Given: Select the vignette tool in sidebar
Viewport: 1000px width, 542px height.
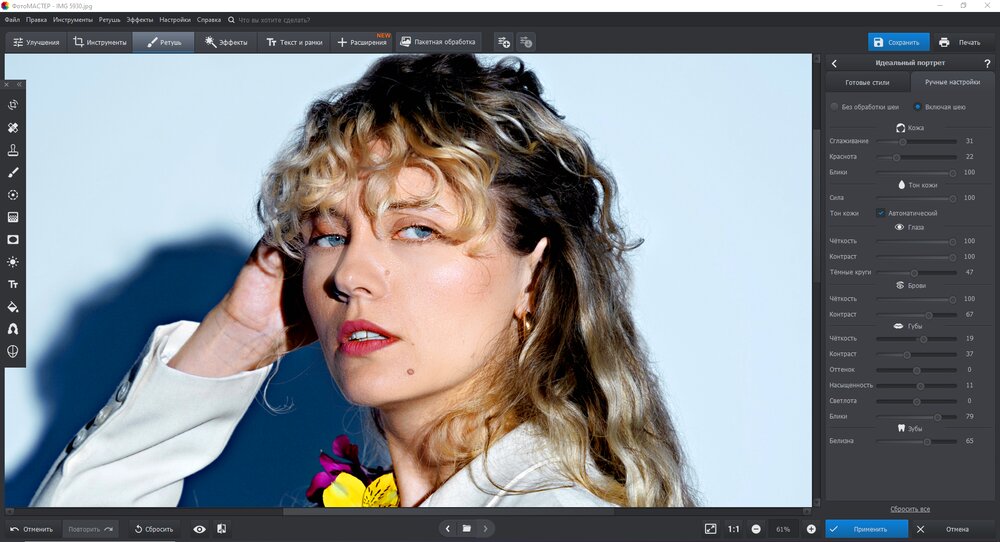Looking at the screenshot, I should coord(13,240).
